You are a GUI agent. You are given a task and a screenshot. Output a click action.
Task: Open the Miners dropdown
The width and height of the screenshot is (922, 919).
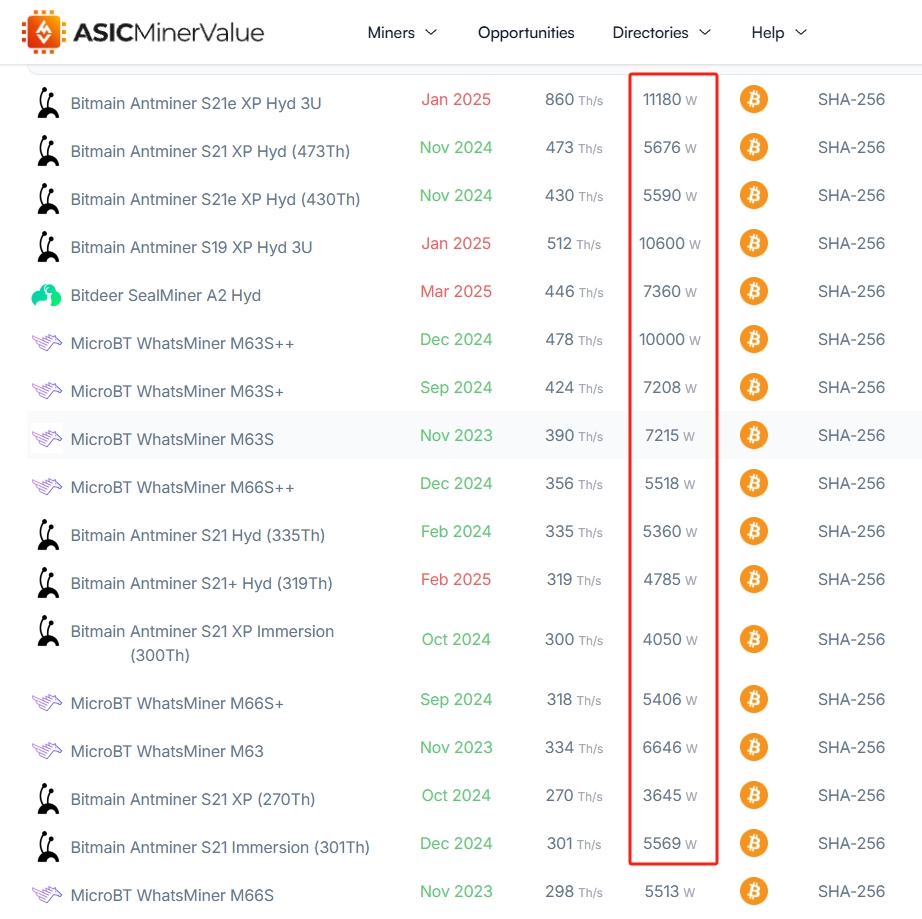click(402, 32)
